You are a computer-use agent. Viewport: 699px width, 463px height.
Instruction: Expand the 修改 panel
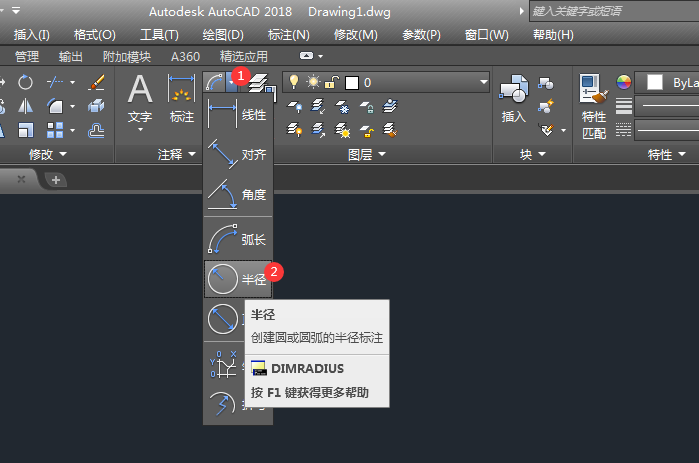point(48,154)
